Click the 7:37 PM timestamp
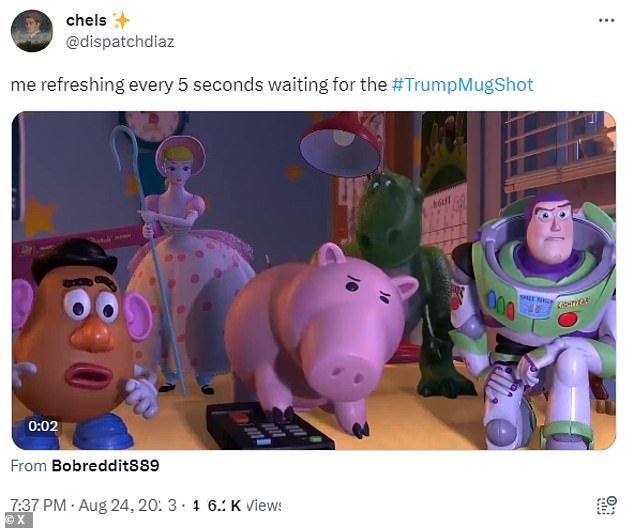Screen dimensions: 634x528 pos(38,505)
